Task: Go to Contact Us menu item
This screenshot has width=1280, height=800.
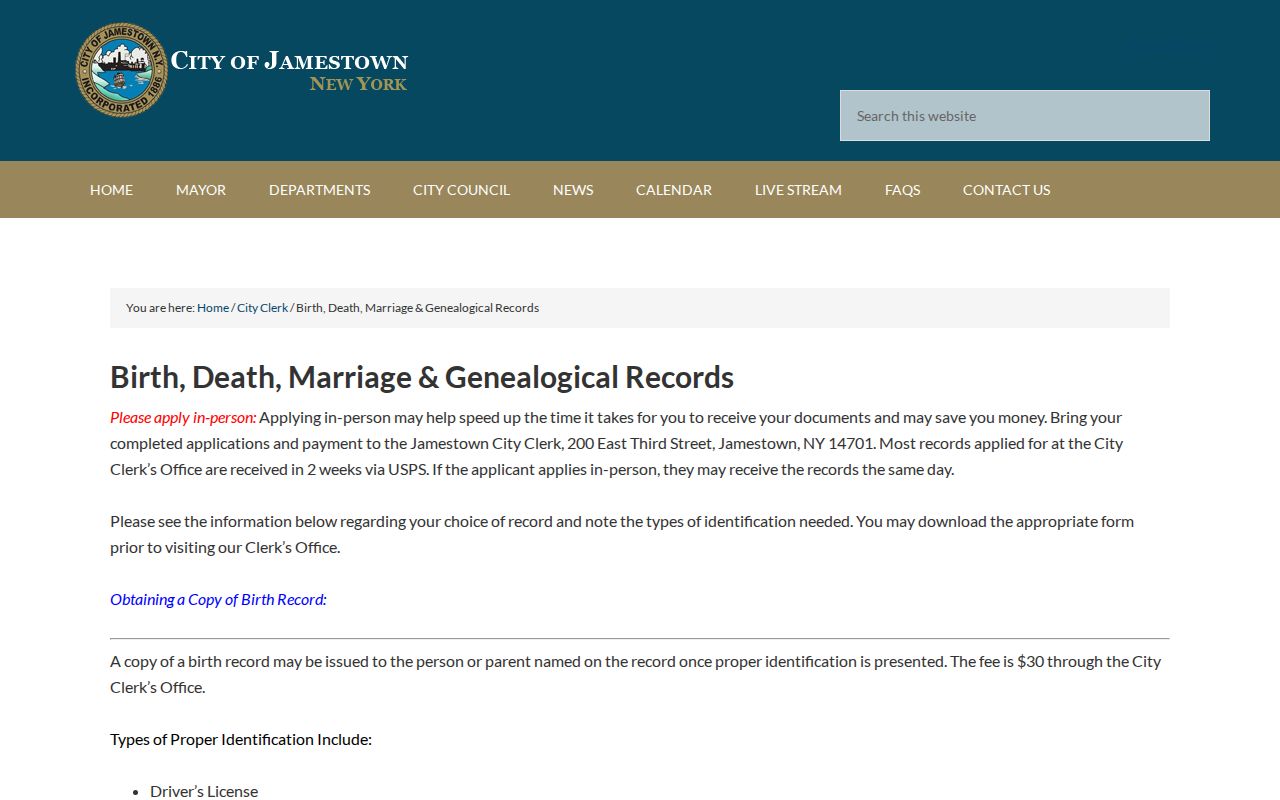Action: 1006,190
